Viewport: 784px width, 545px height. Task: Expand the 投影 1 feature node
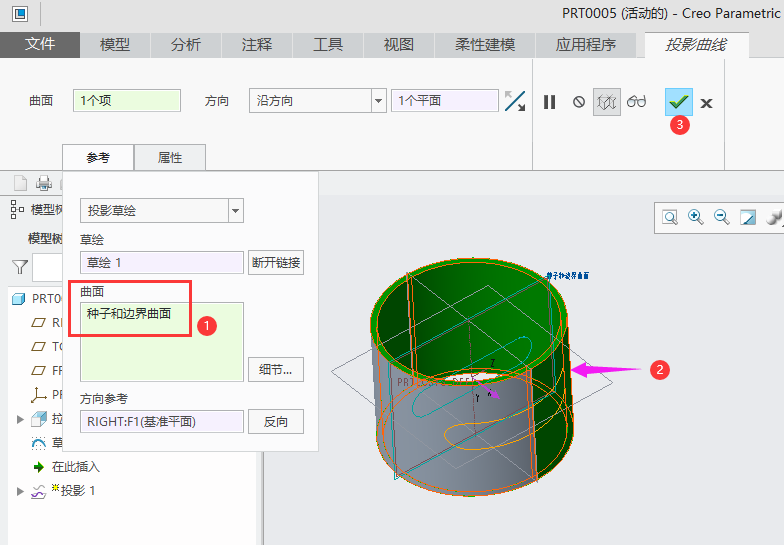pos(20,491)
